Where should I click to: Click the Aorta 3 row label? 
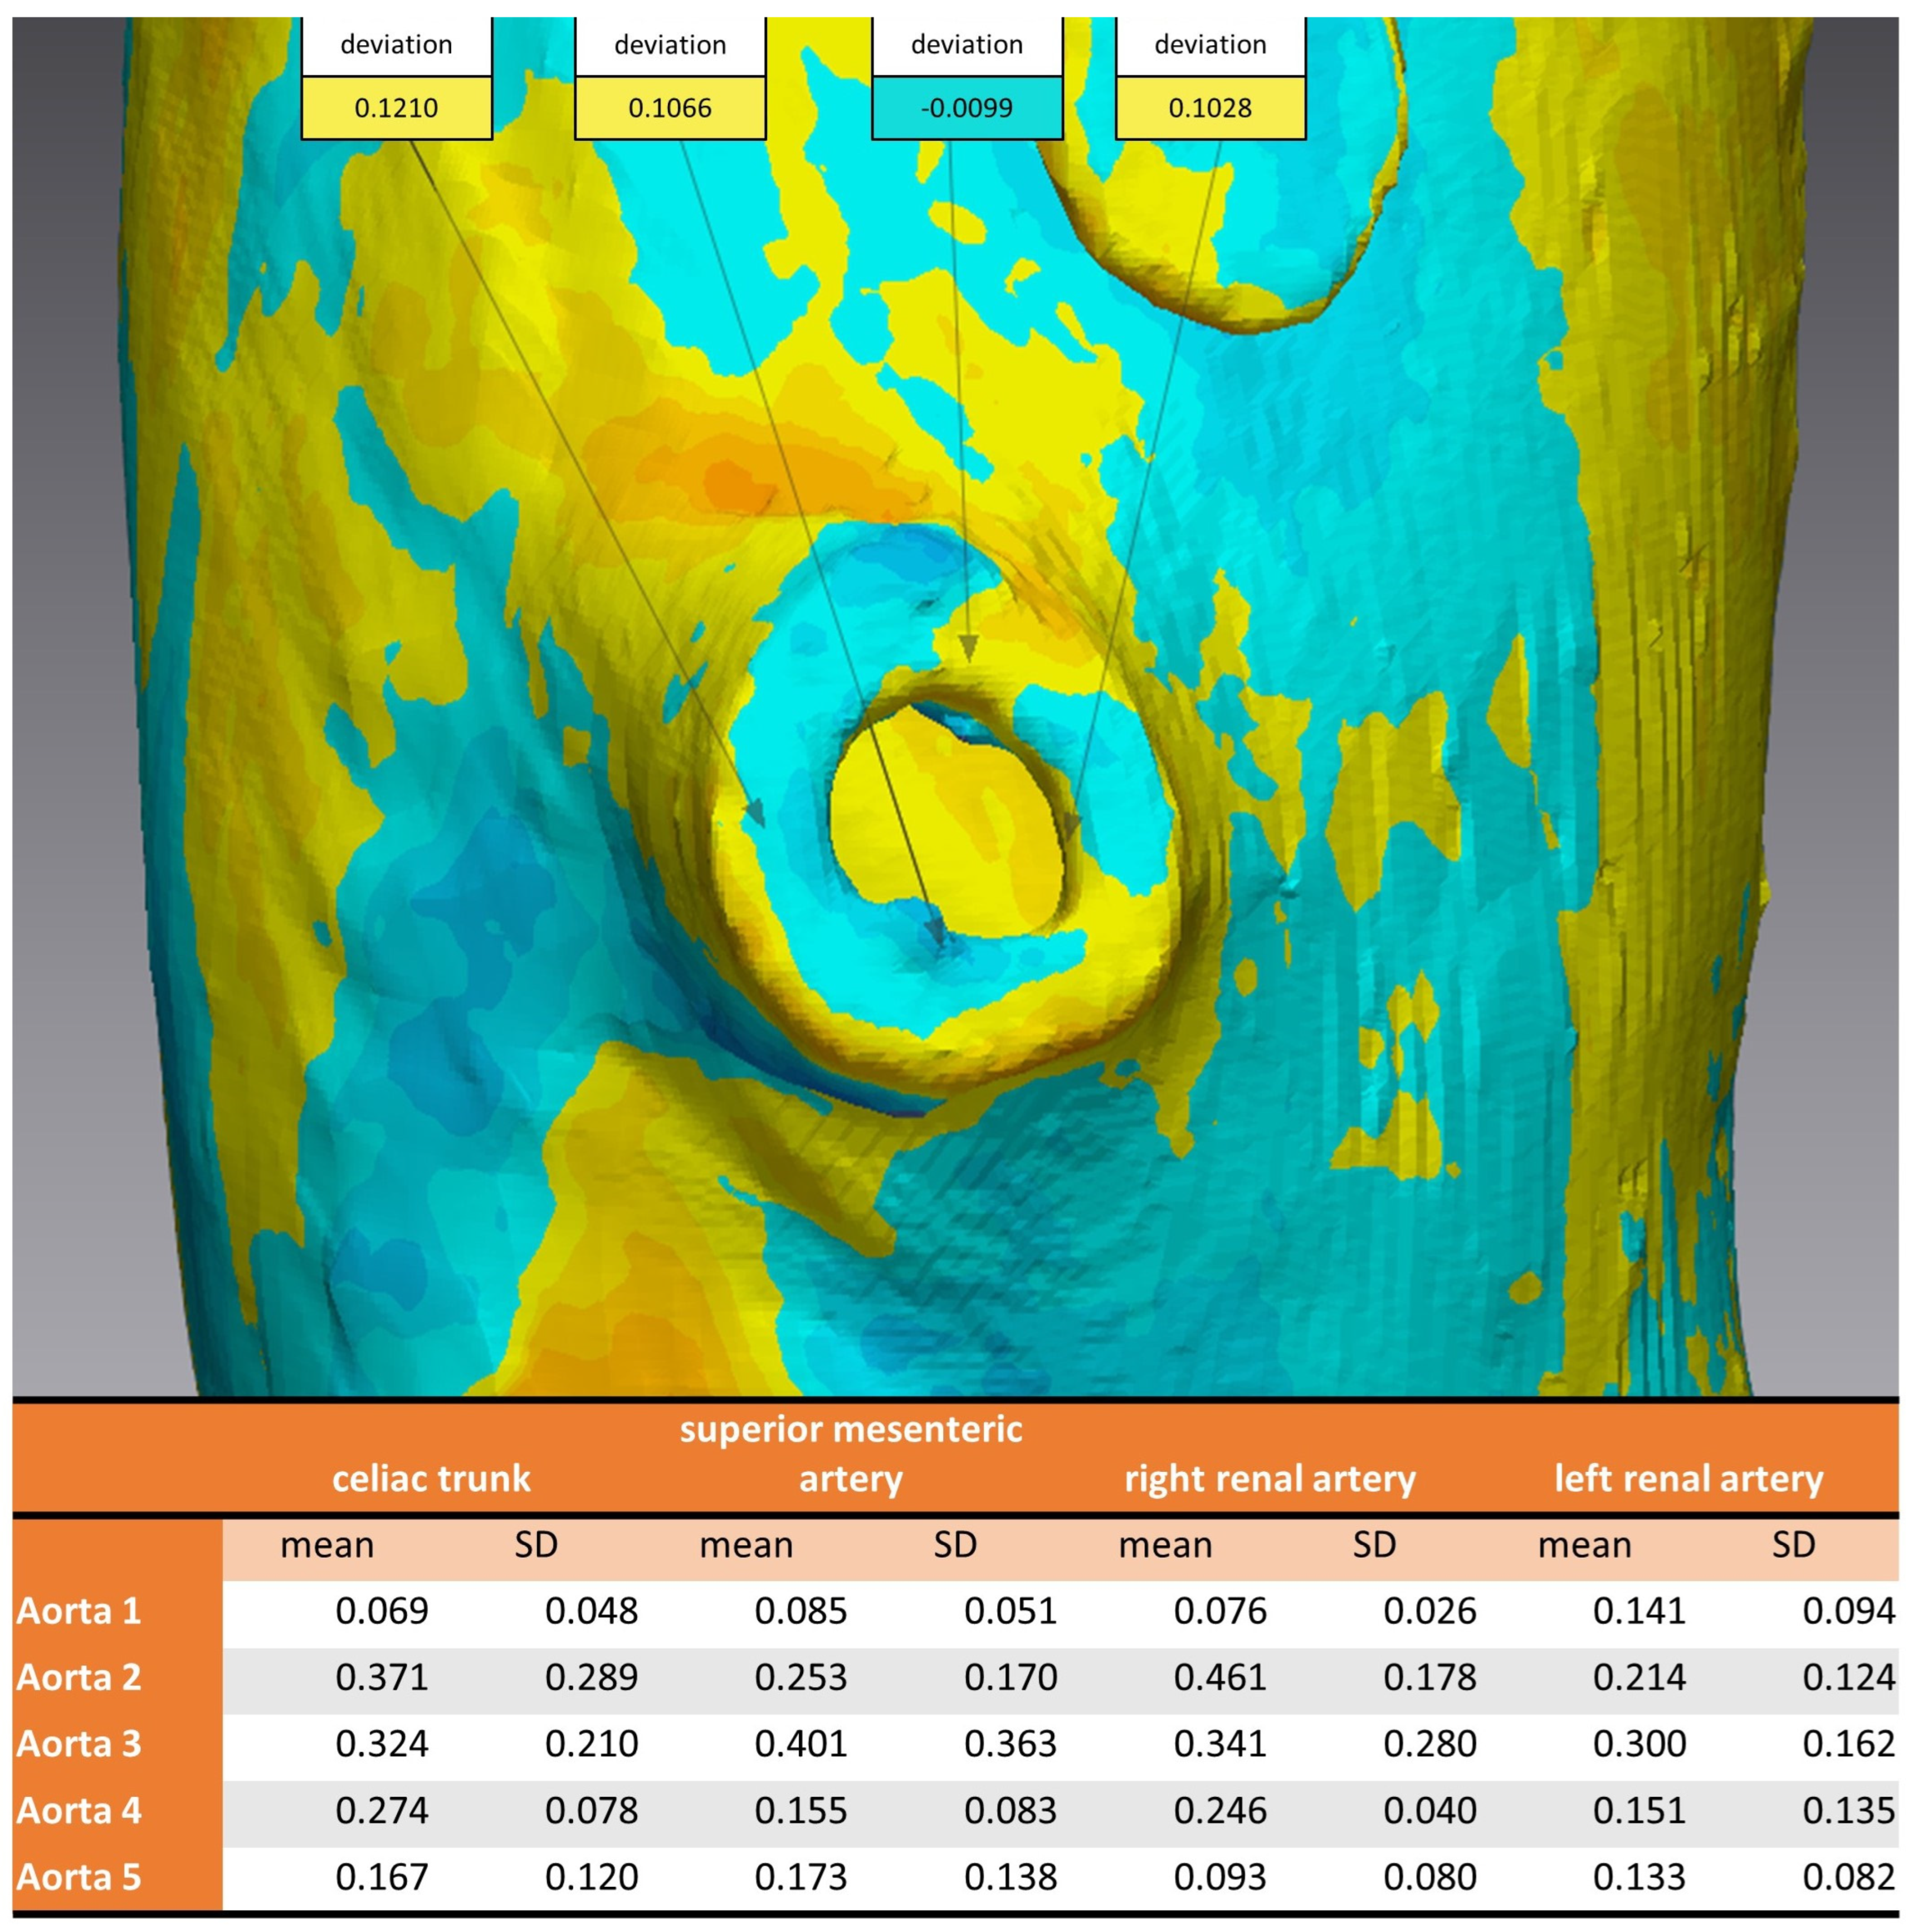[x=79, y=1743]
